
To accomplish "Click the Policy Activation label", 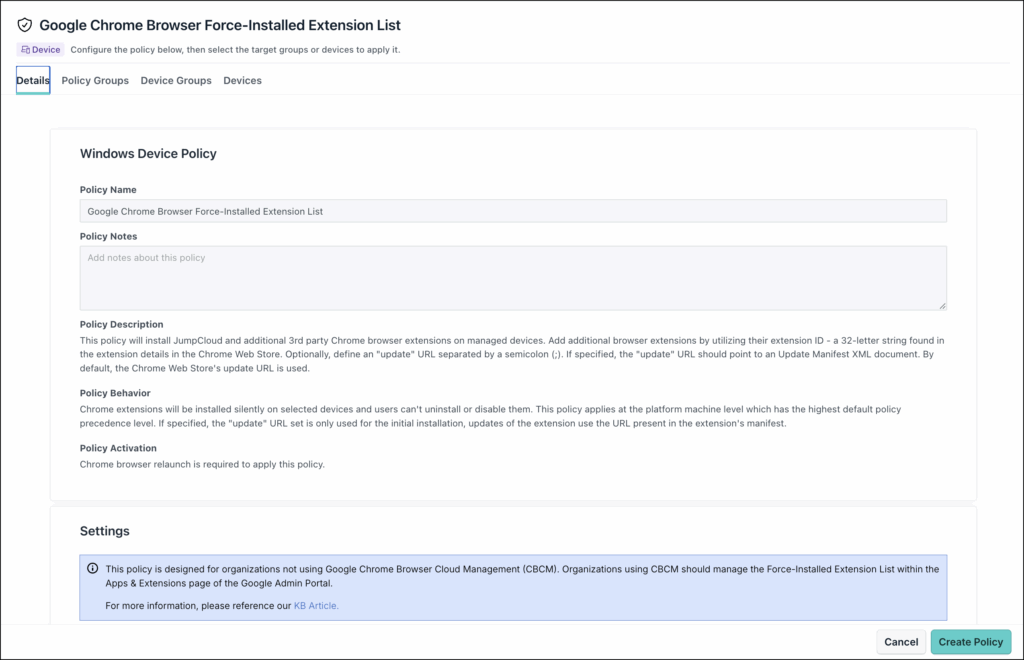I will pos(118,448).
